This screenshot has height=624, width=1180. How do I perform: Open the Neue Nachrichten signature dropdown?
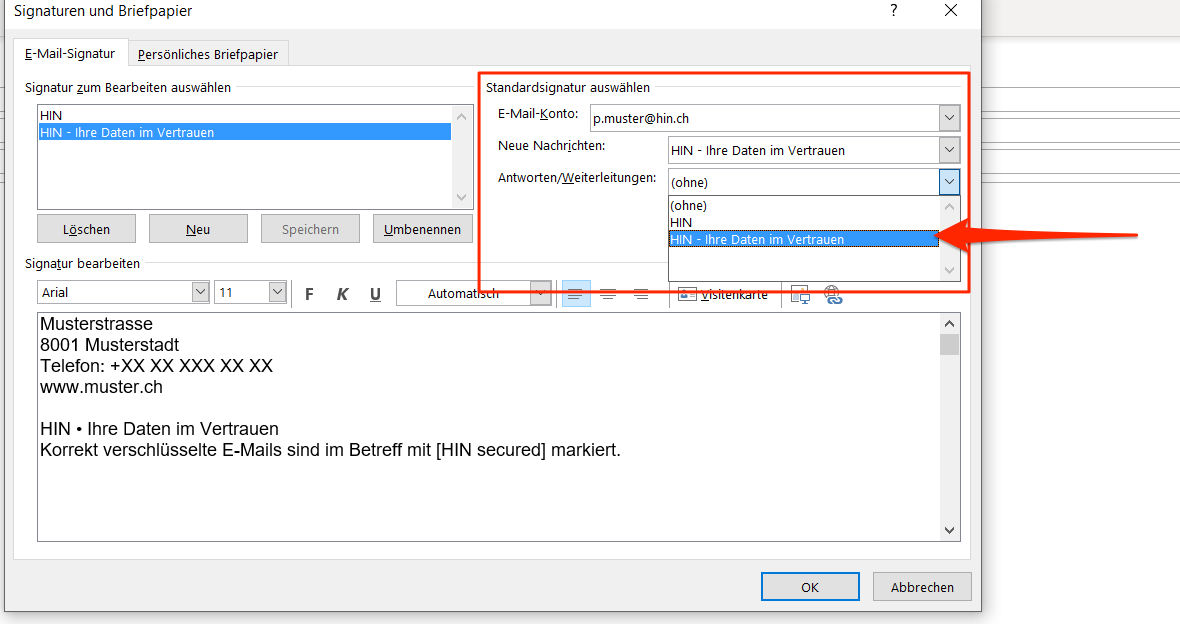pos(950,150)
